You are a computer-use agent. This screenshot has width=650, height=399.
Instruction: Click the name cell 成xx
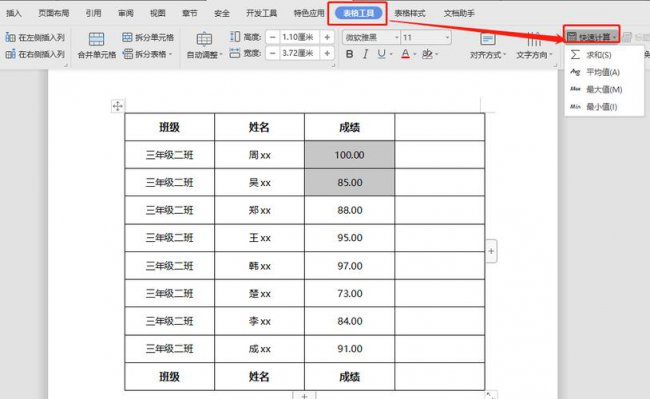click(260, 349)
